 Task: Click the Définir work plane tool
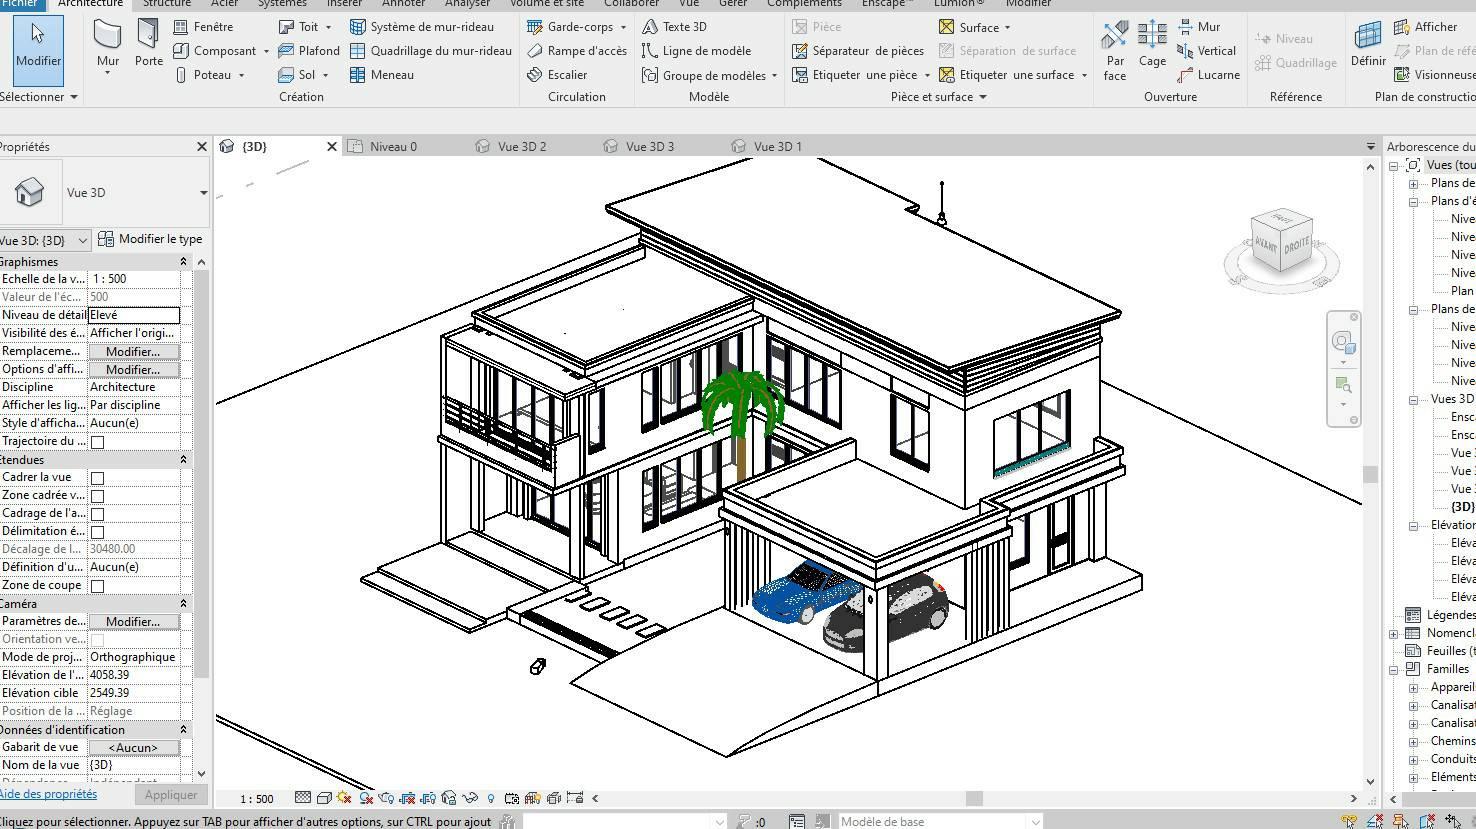1368,44
